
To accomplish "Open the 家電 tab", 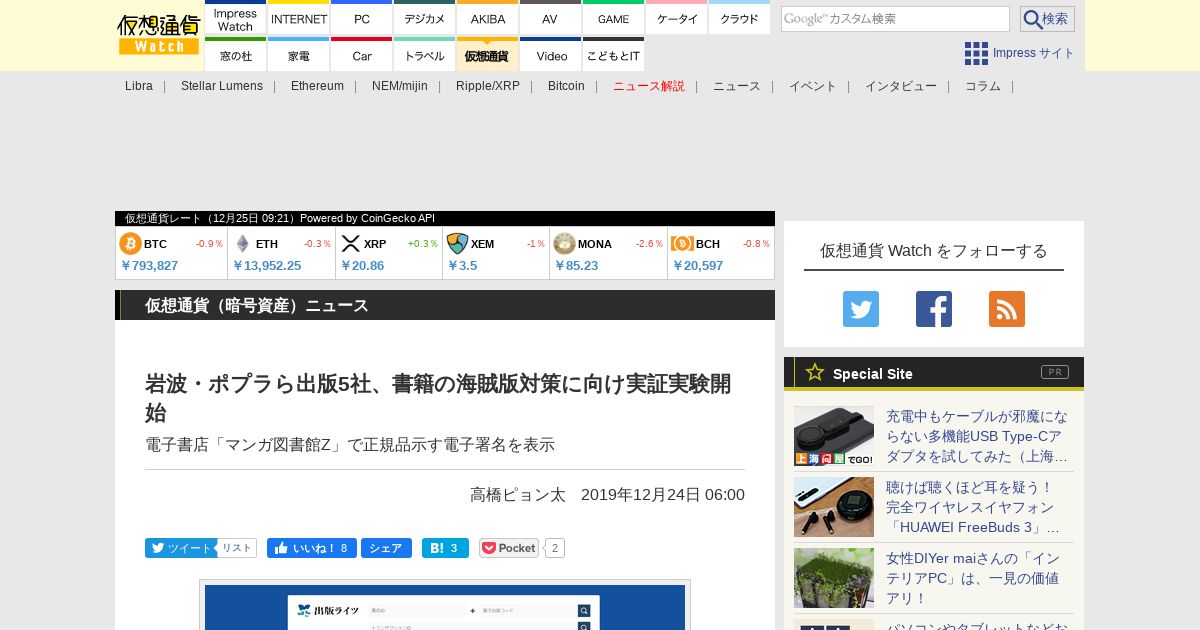I will click(299, 55).
